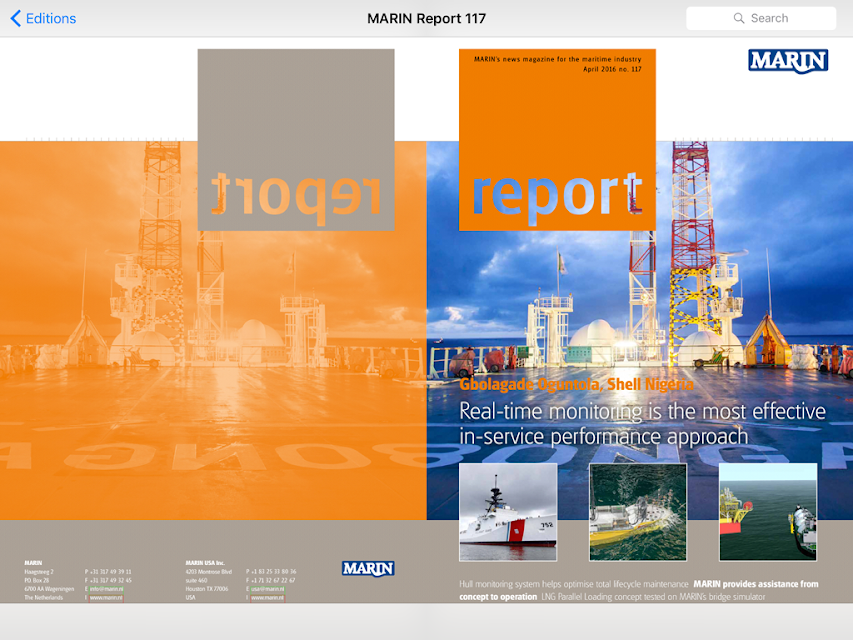
Task: Go back to Editions list
Action: tap(43, 19)
